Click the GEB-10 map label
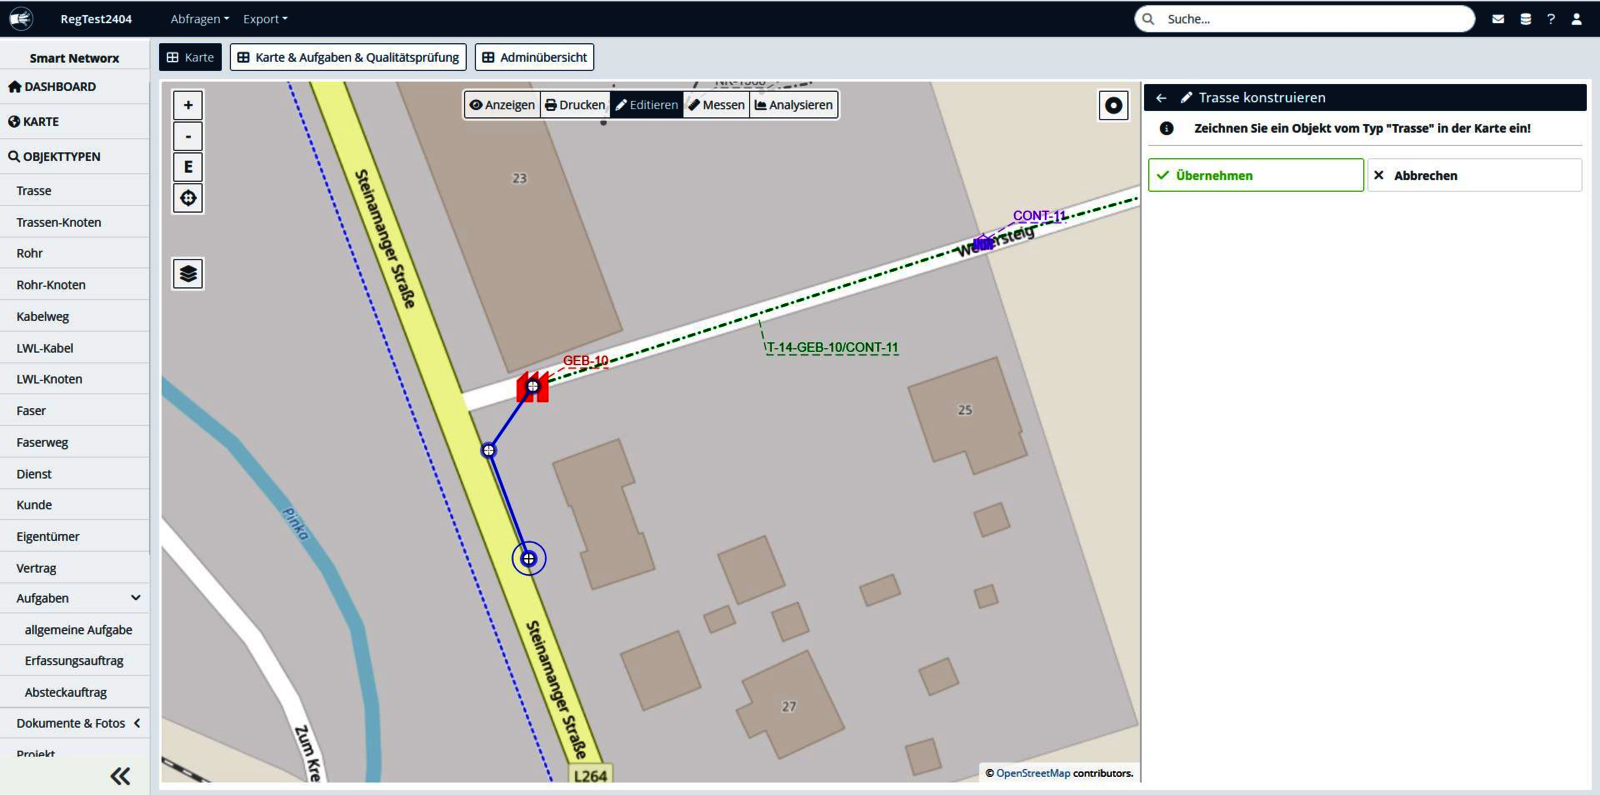 [586, 361]
